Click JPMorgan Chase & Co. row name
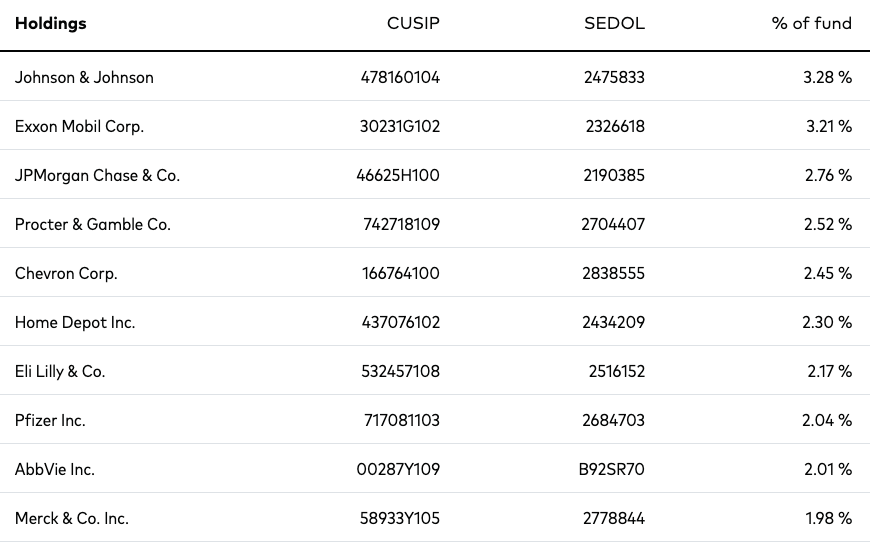 [x=97, y=175]
